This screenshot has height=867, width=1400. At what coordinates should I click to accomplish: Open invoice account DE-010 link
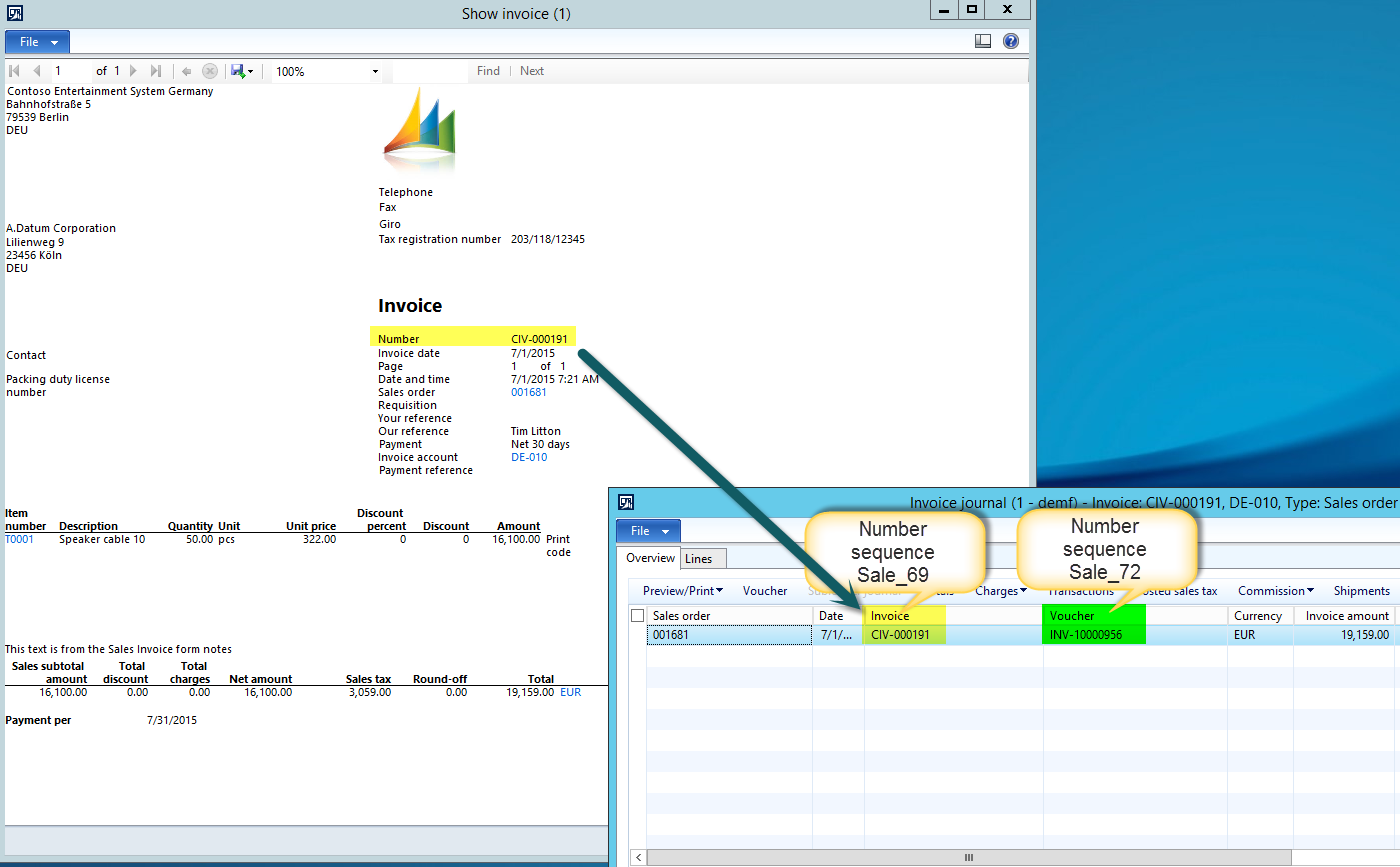[x=529, y=457]
